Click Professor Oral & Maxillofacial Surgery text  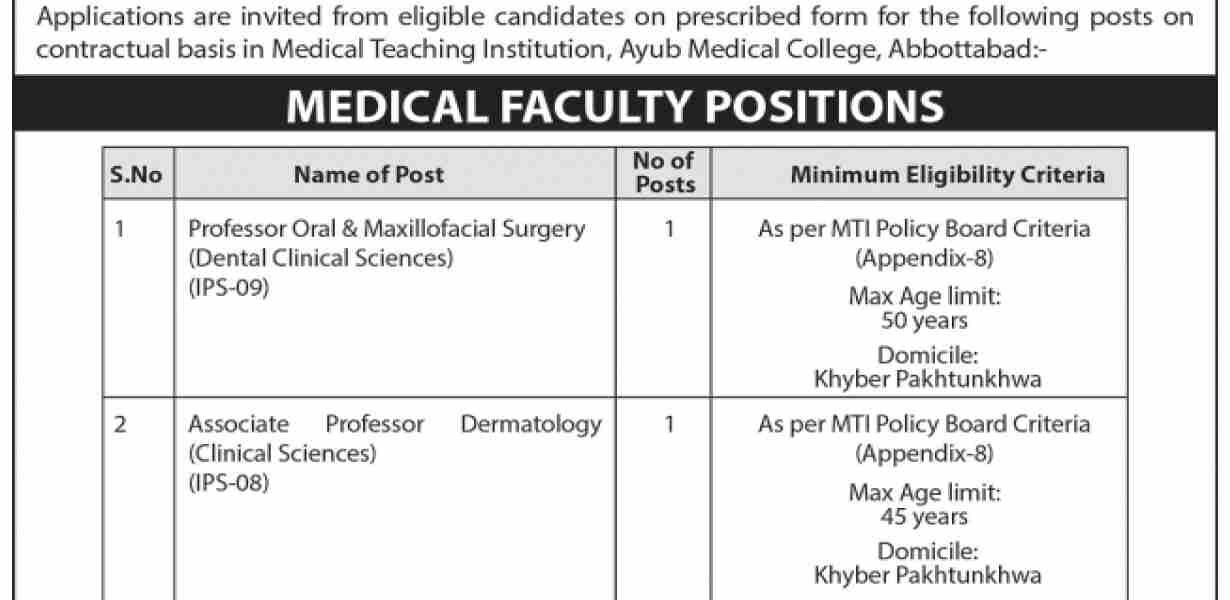387,229
